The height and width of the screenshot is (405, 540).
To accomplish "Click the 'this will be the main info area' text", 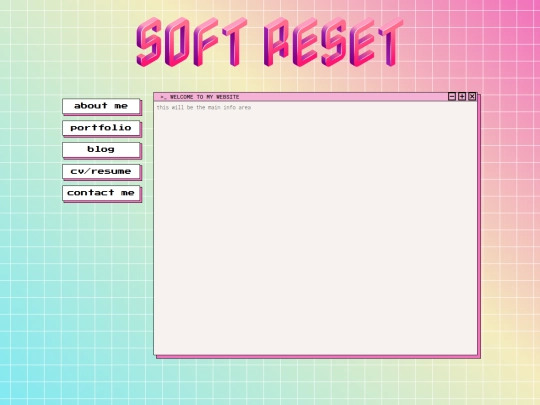I will pos(204,107).
